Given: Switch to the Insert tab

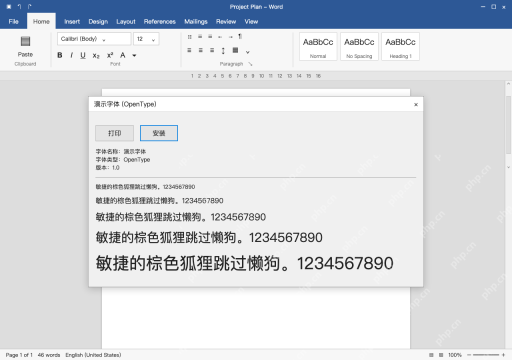Looking at the screenshot, I should click(x=72, y=21).
